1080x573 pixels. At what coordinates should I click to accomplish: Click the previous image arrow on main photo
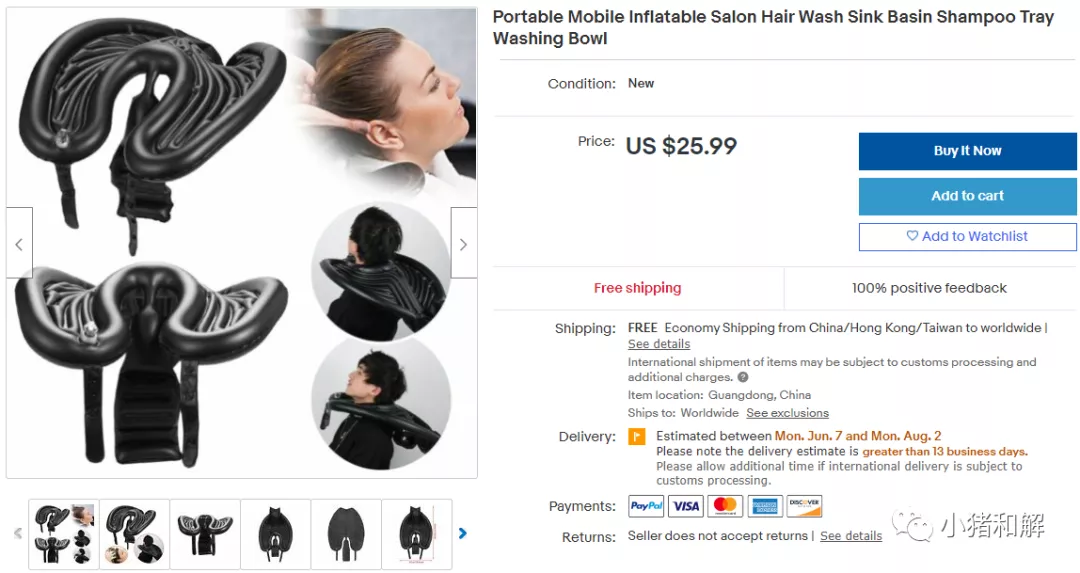pos(19,244)
